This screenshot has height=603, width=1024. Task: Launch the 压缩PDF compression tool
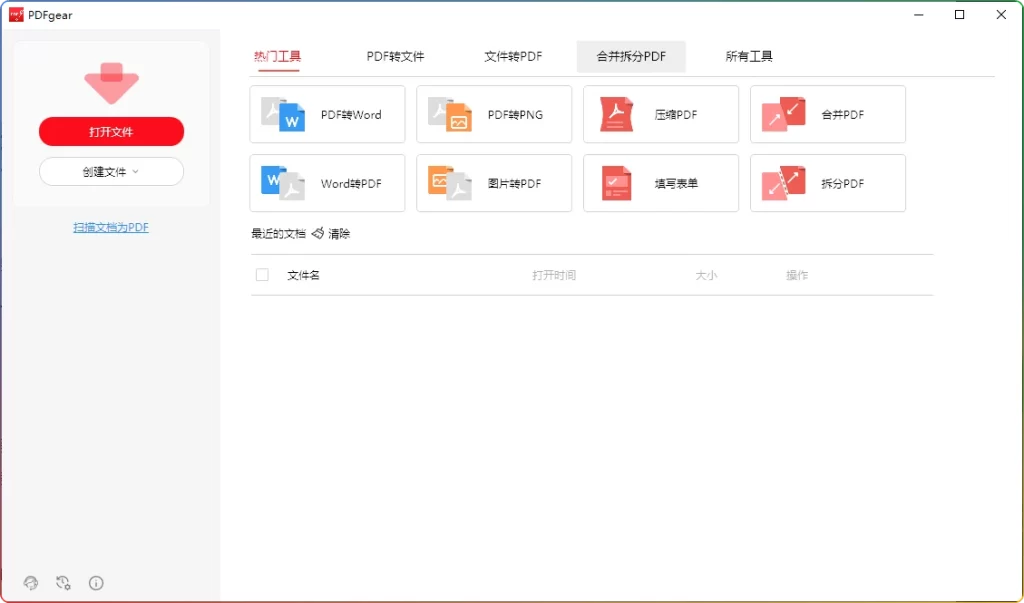point(660,114)
